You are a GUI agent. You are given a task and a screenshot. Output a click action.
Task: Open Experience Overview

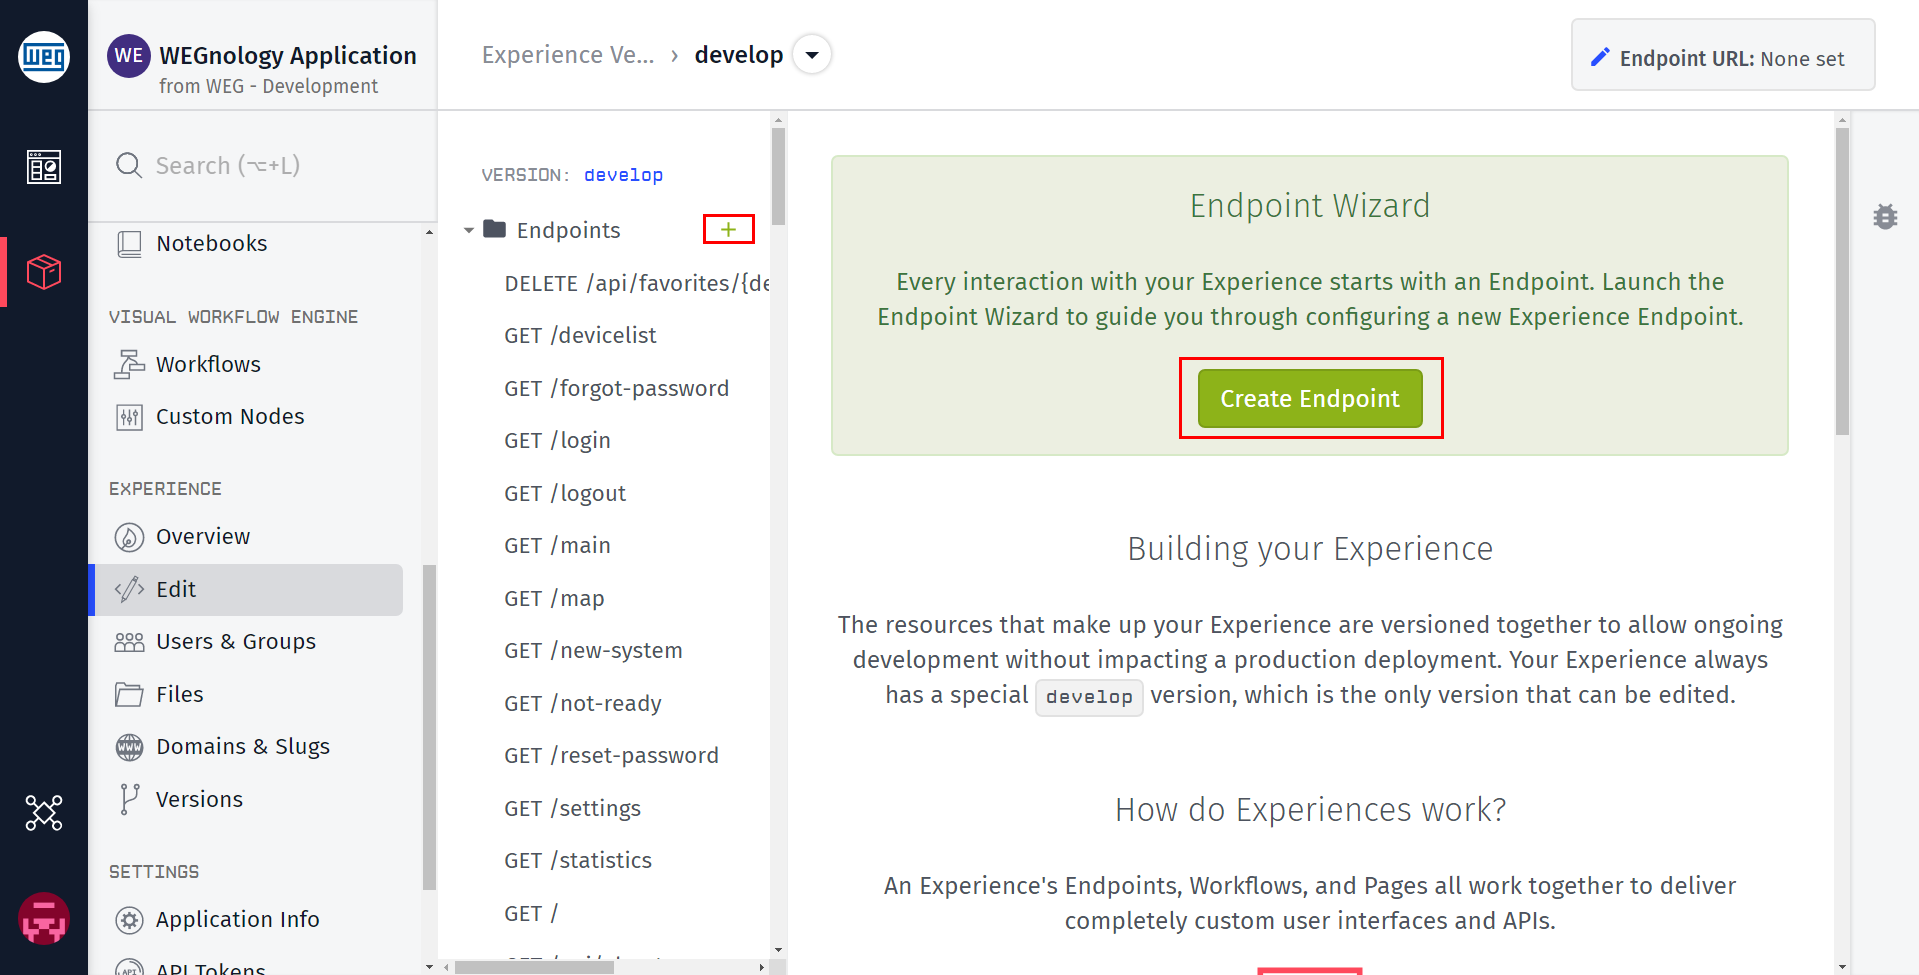203,537
